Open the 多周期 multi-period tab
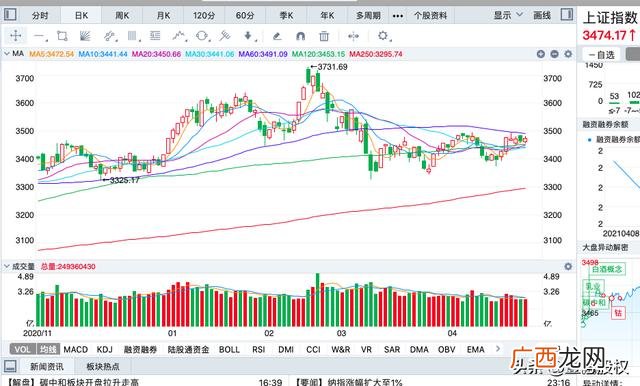This screenshot has width=640, height=386. pyautogui.click(x=368, y=16)
